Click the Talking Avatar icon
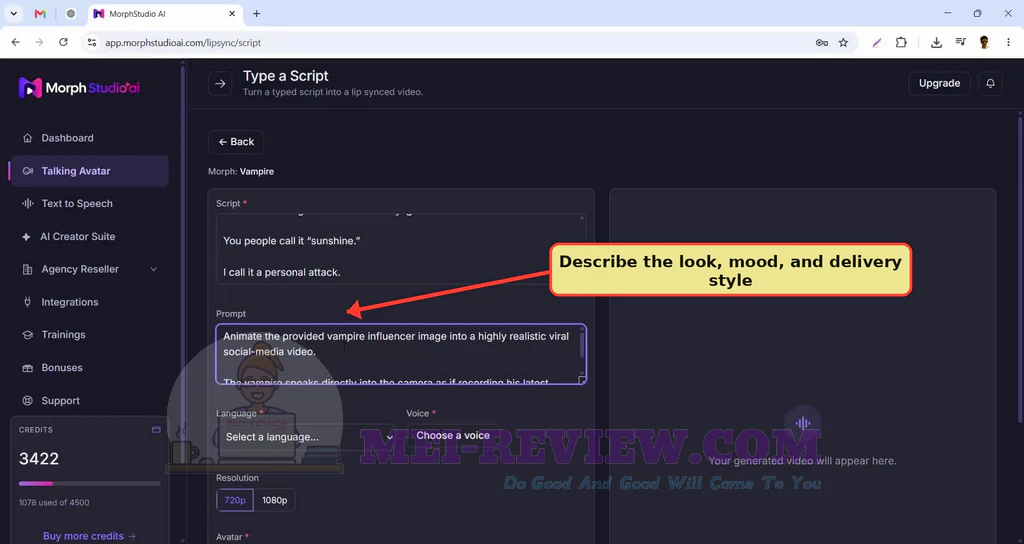The image size is (1024, 544). tap(27, 171)
